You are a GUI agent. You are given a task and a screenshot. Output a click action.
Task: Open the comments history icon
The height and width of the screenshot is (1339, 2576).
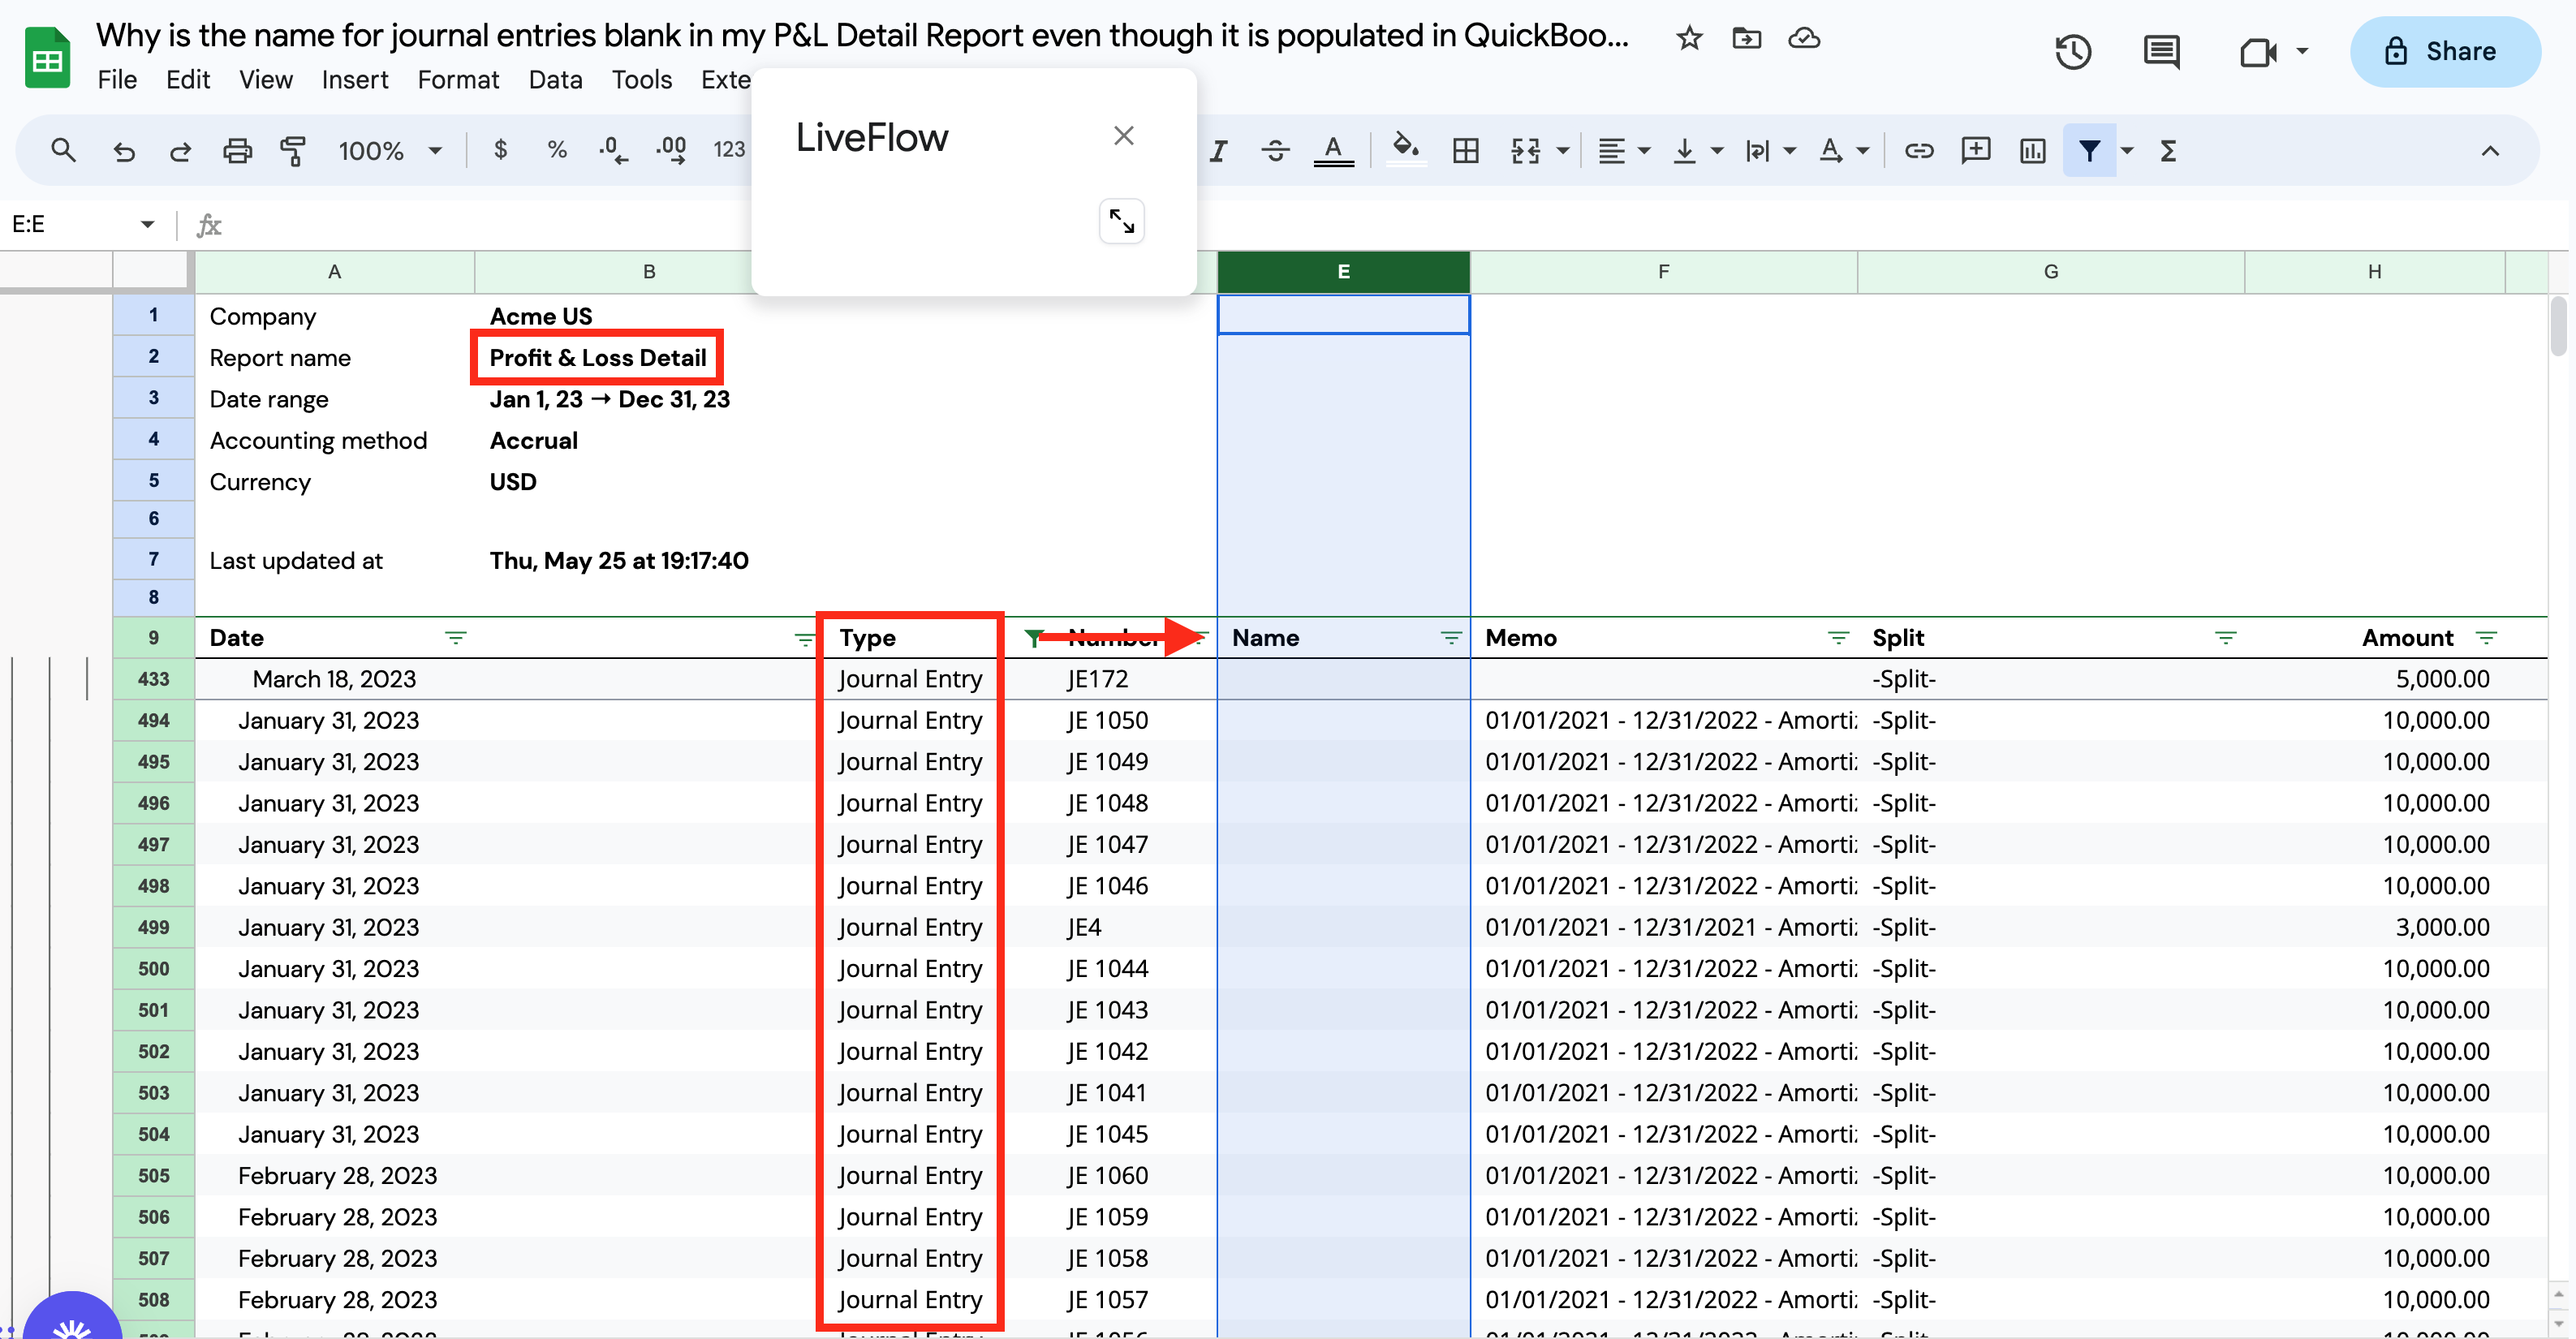(x=2161, y=51)
